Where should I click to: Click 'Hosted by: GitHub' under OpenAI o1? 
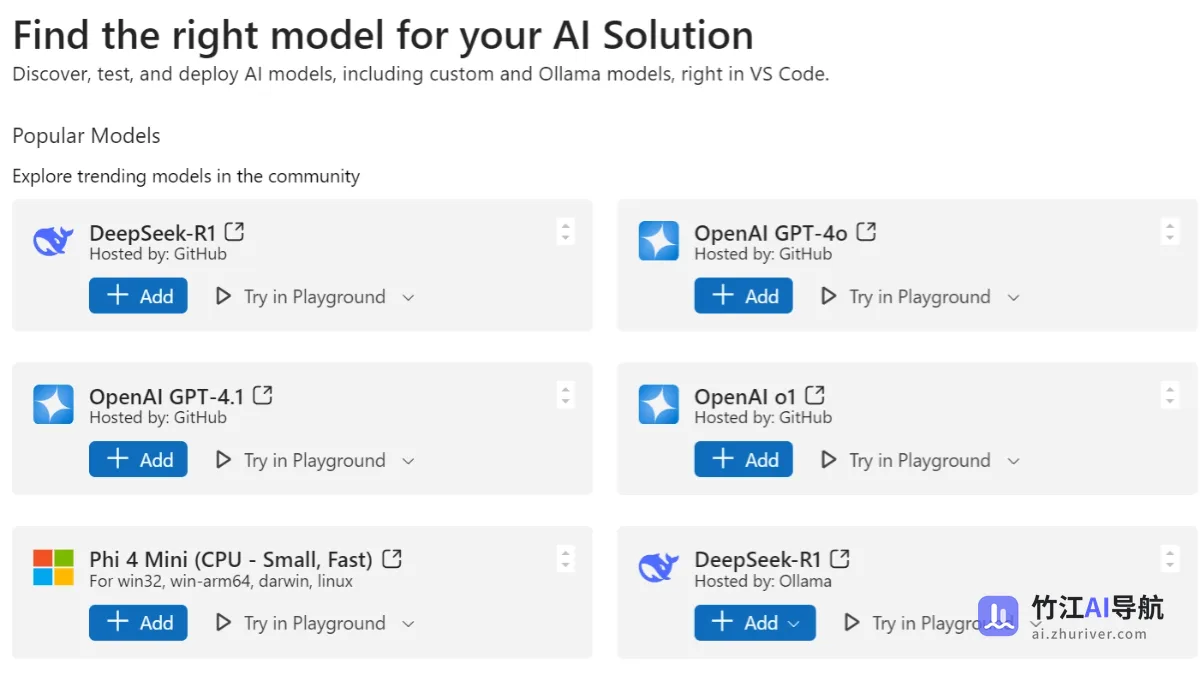point(763,417)
